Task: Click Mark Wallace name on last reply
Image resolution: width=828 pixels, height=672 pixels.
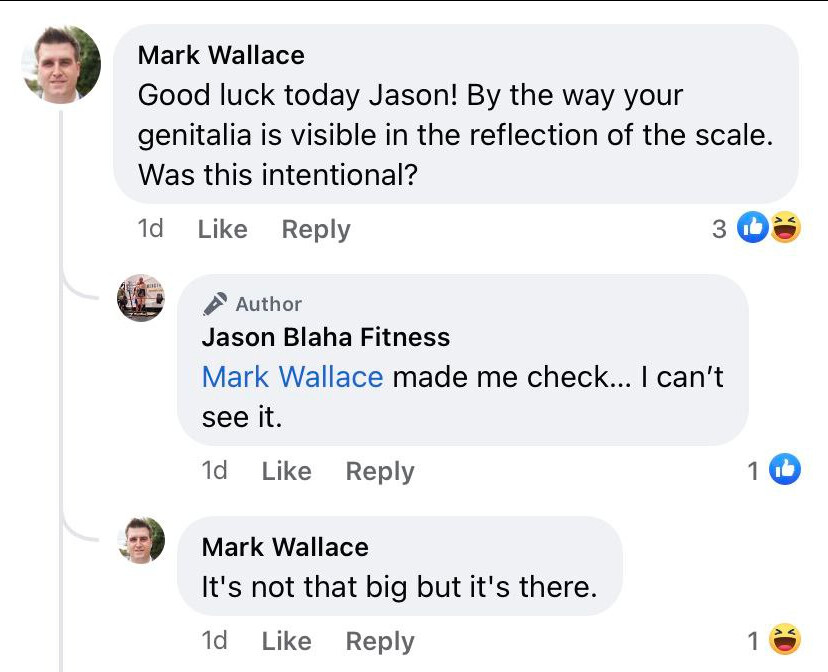Action: coord(285,547)
